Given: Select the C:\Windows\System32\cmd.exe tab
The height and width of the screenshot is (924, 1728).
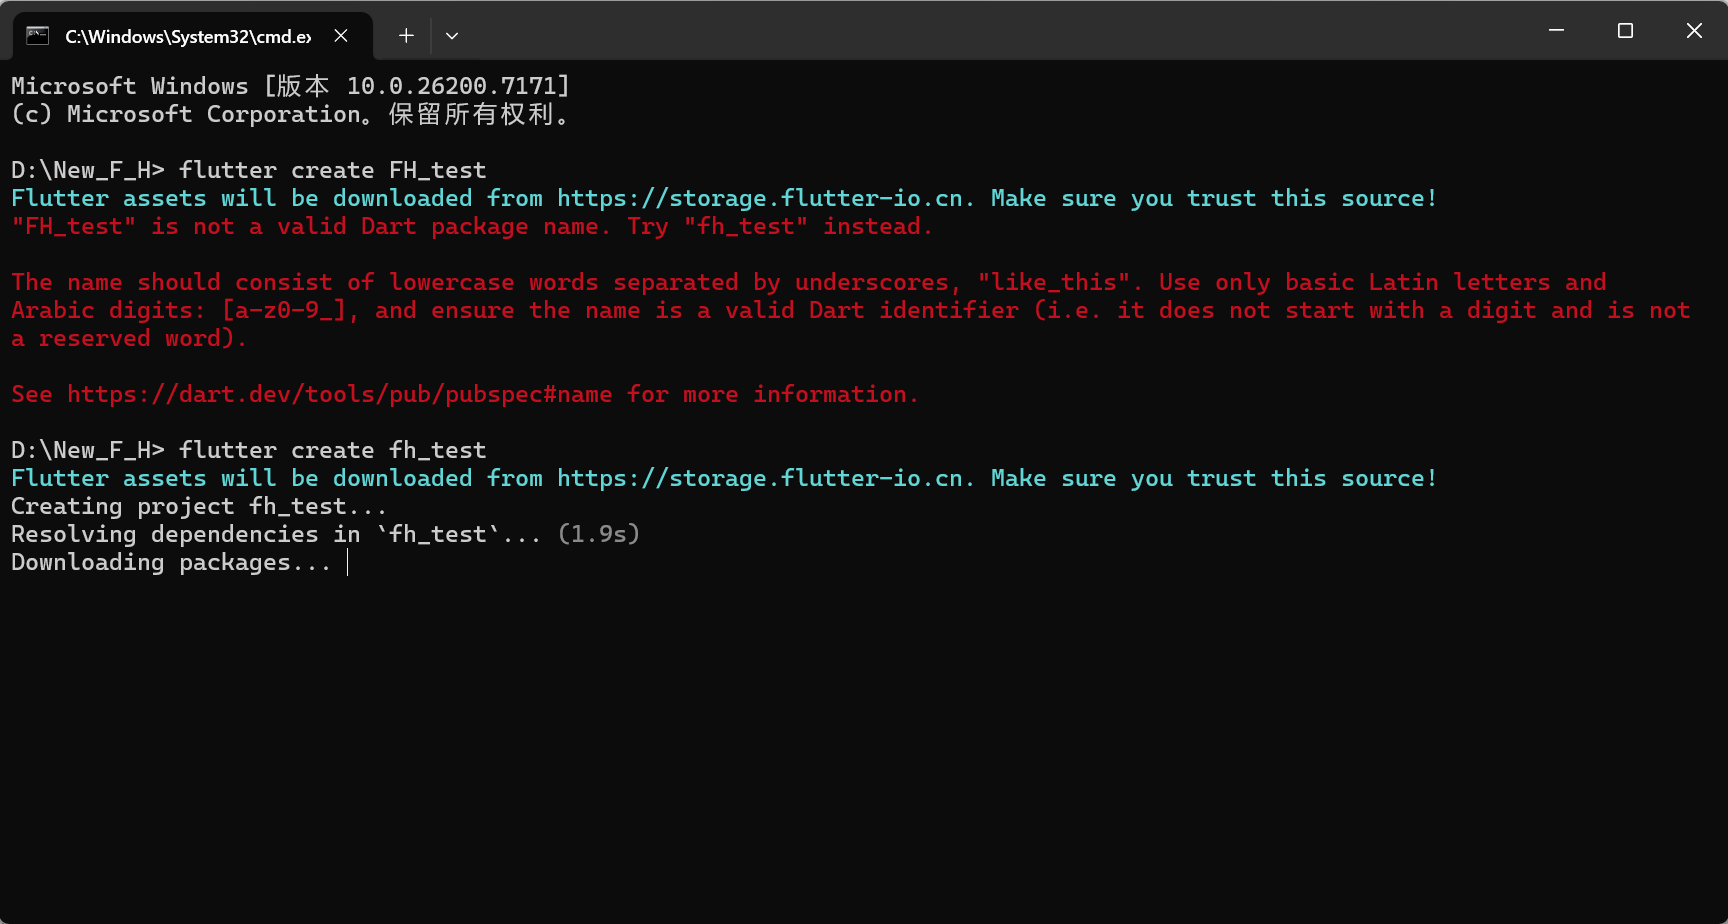Looking at the screenshot, I should (x=192, y=36).
